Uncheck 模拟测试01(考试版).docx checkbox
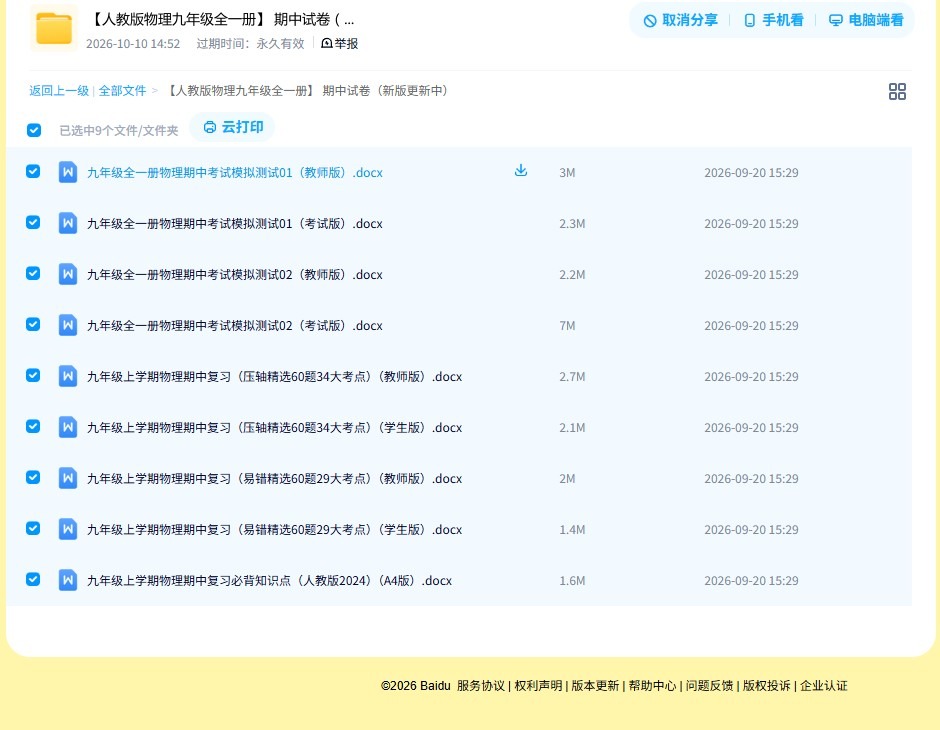The height and width of the screenshot is (730, 940). pyautogui.click(x=34, y=222)
